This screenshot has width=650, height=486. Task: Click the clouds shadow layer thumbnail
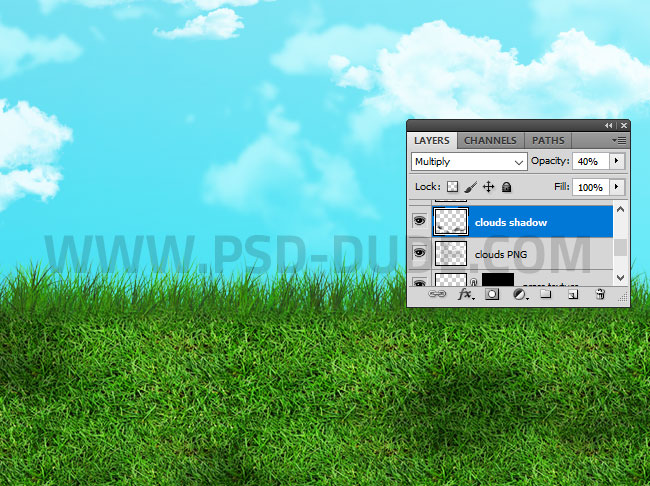[x=452, y=222]
